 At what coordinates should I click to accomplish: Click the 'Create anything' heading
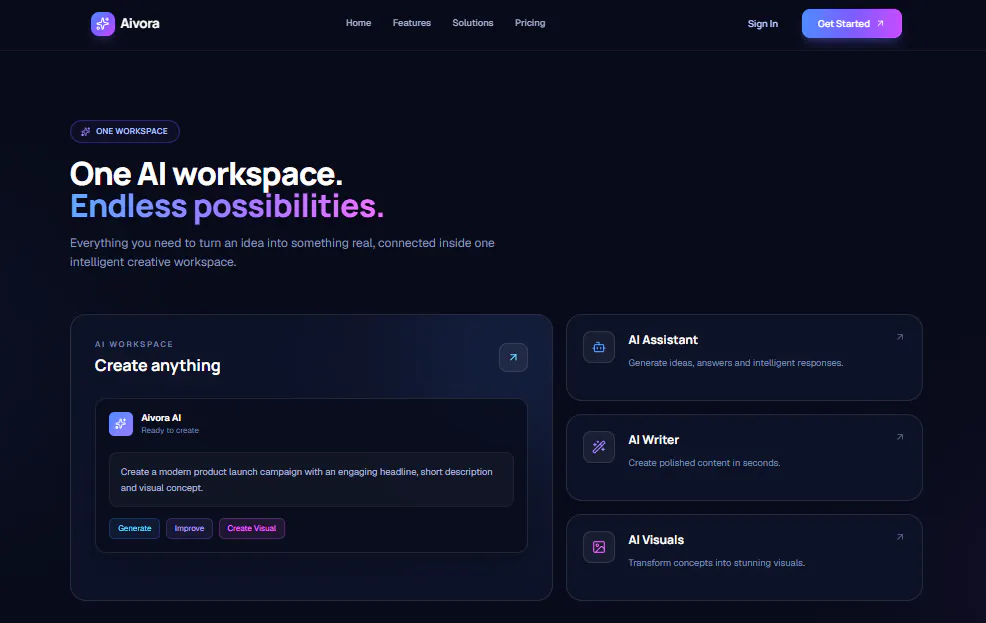[157, 366]
